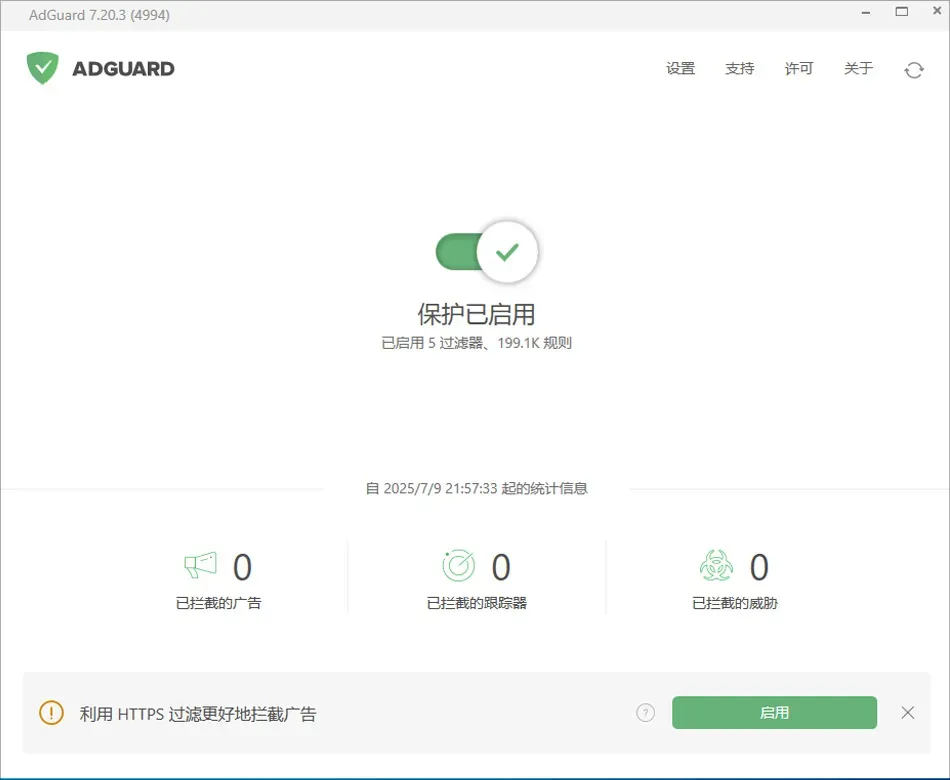The width and height of the screenshot is (950, 780).
Task: Click the AdGuard shield logo
Action: [42, 68]
